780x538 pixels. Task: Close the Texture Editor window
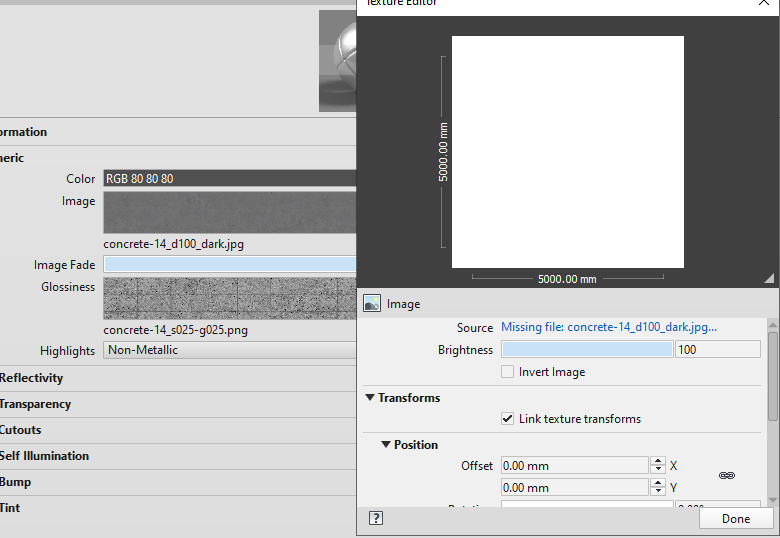coord(764,2)
